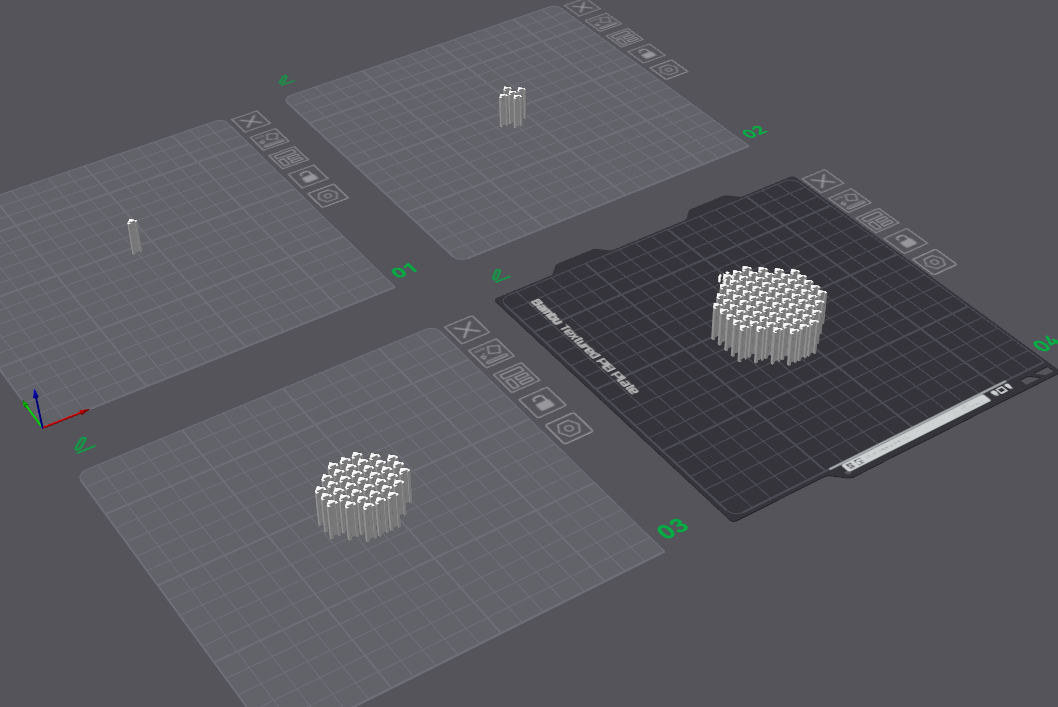The width and height of the screenshot is (1058, 707).
Task: Toggle the lock on plate 04
Action: click(x=905, y=240)
